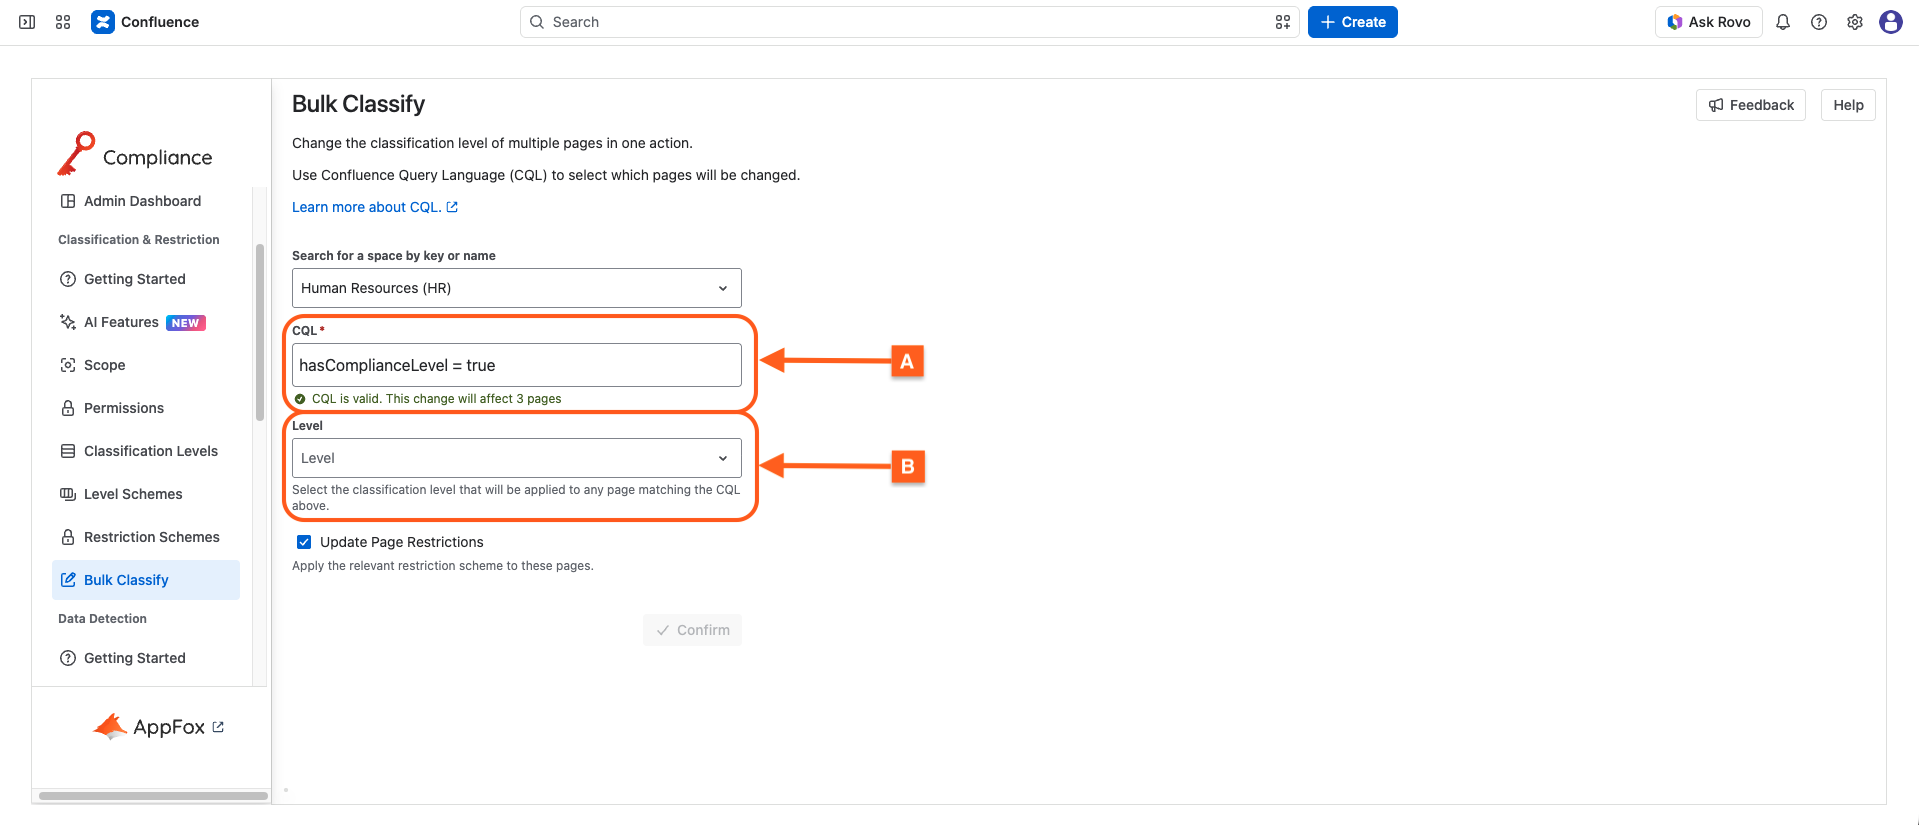This screenshot has width=1919, height=825.
Task: Toggle the Update Page Restrictions checkbox
Action: (304, 542)
